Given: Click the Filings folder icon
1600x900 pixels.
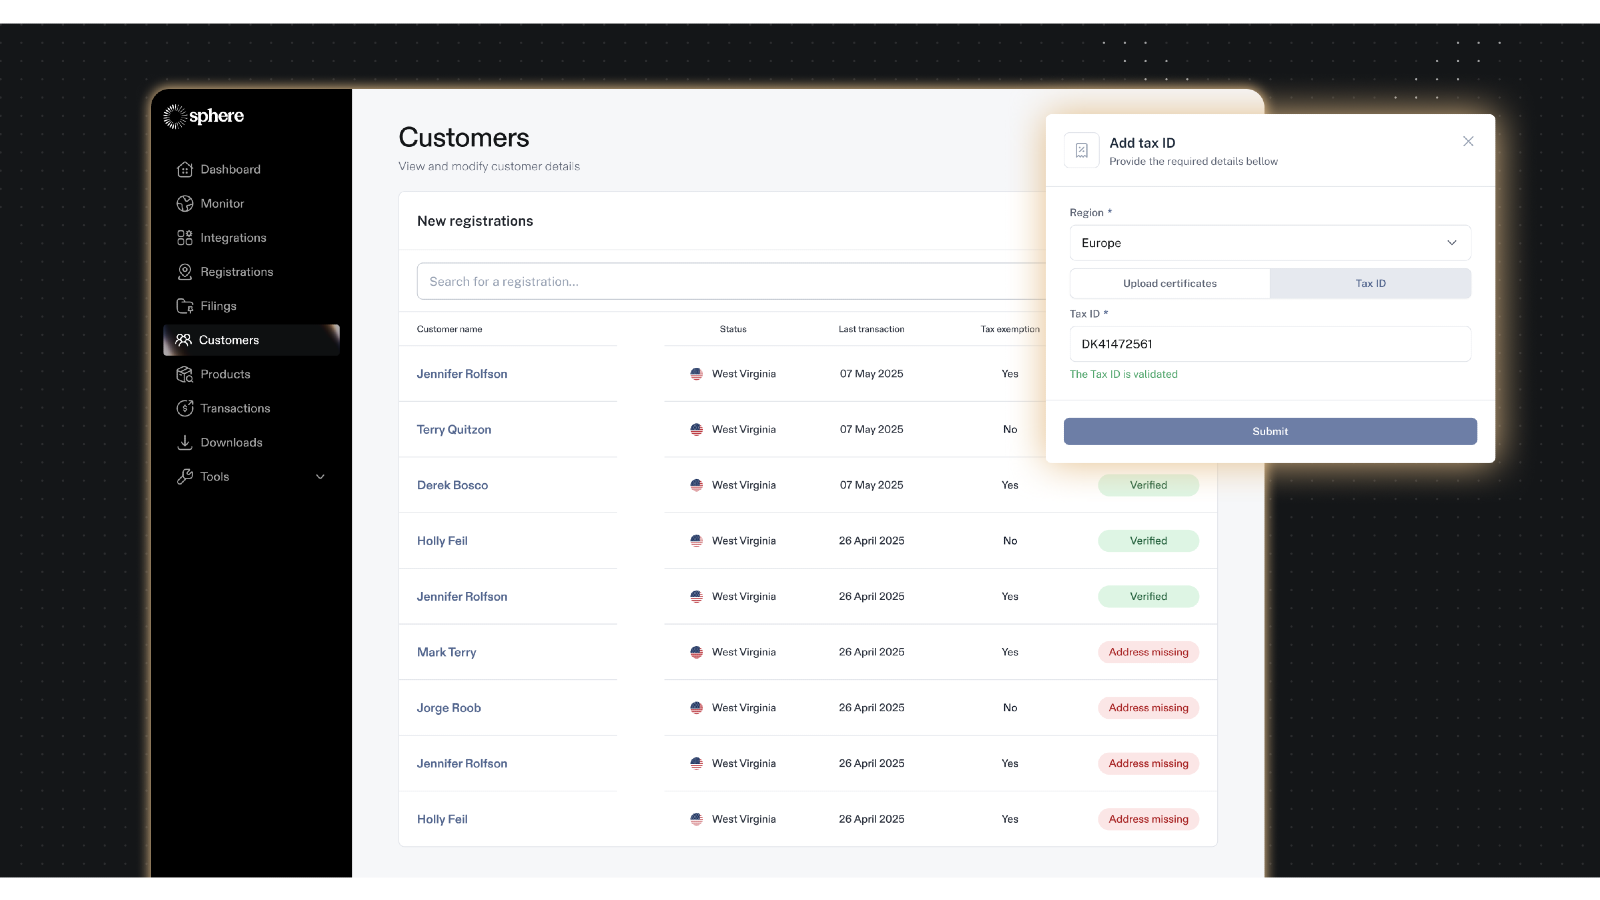Looking at the screenshot, I should 185,306.
